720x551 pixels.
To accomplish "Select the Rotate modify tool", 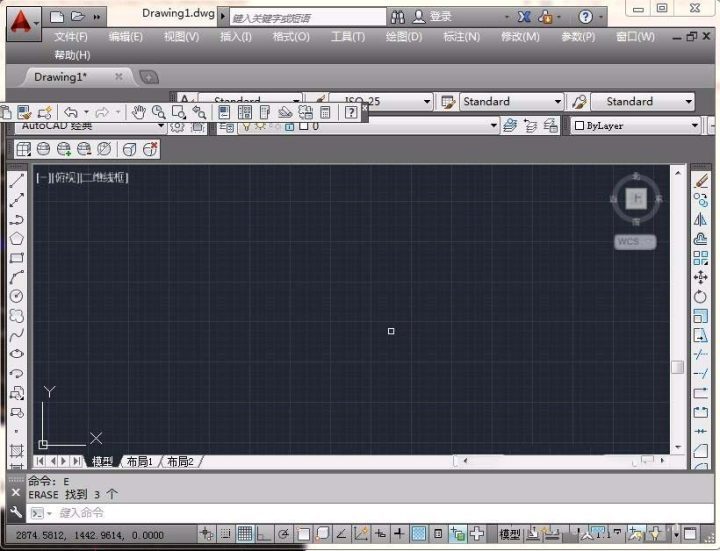I will (x=700, y=297).
